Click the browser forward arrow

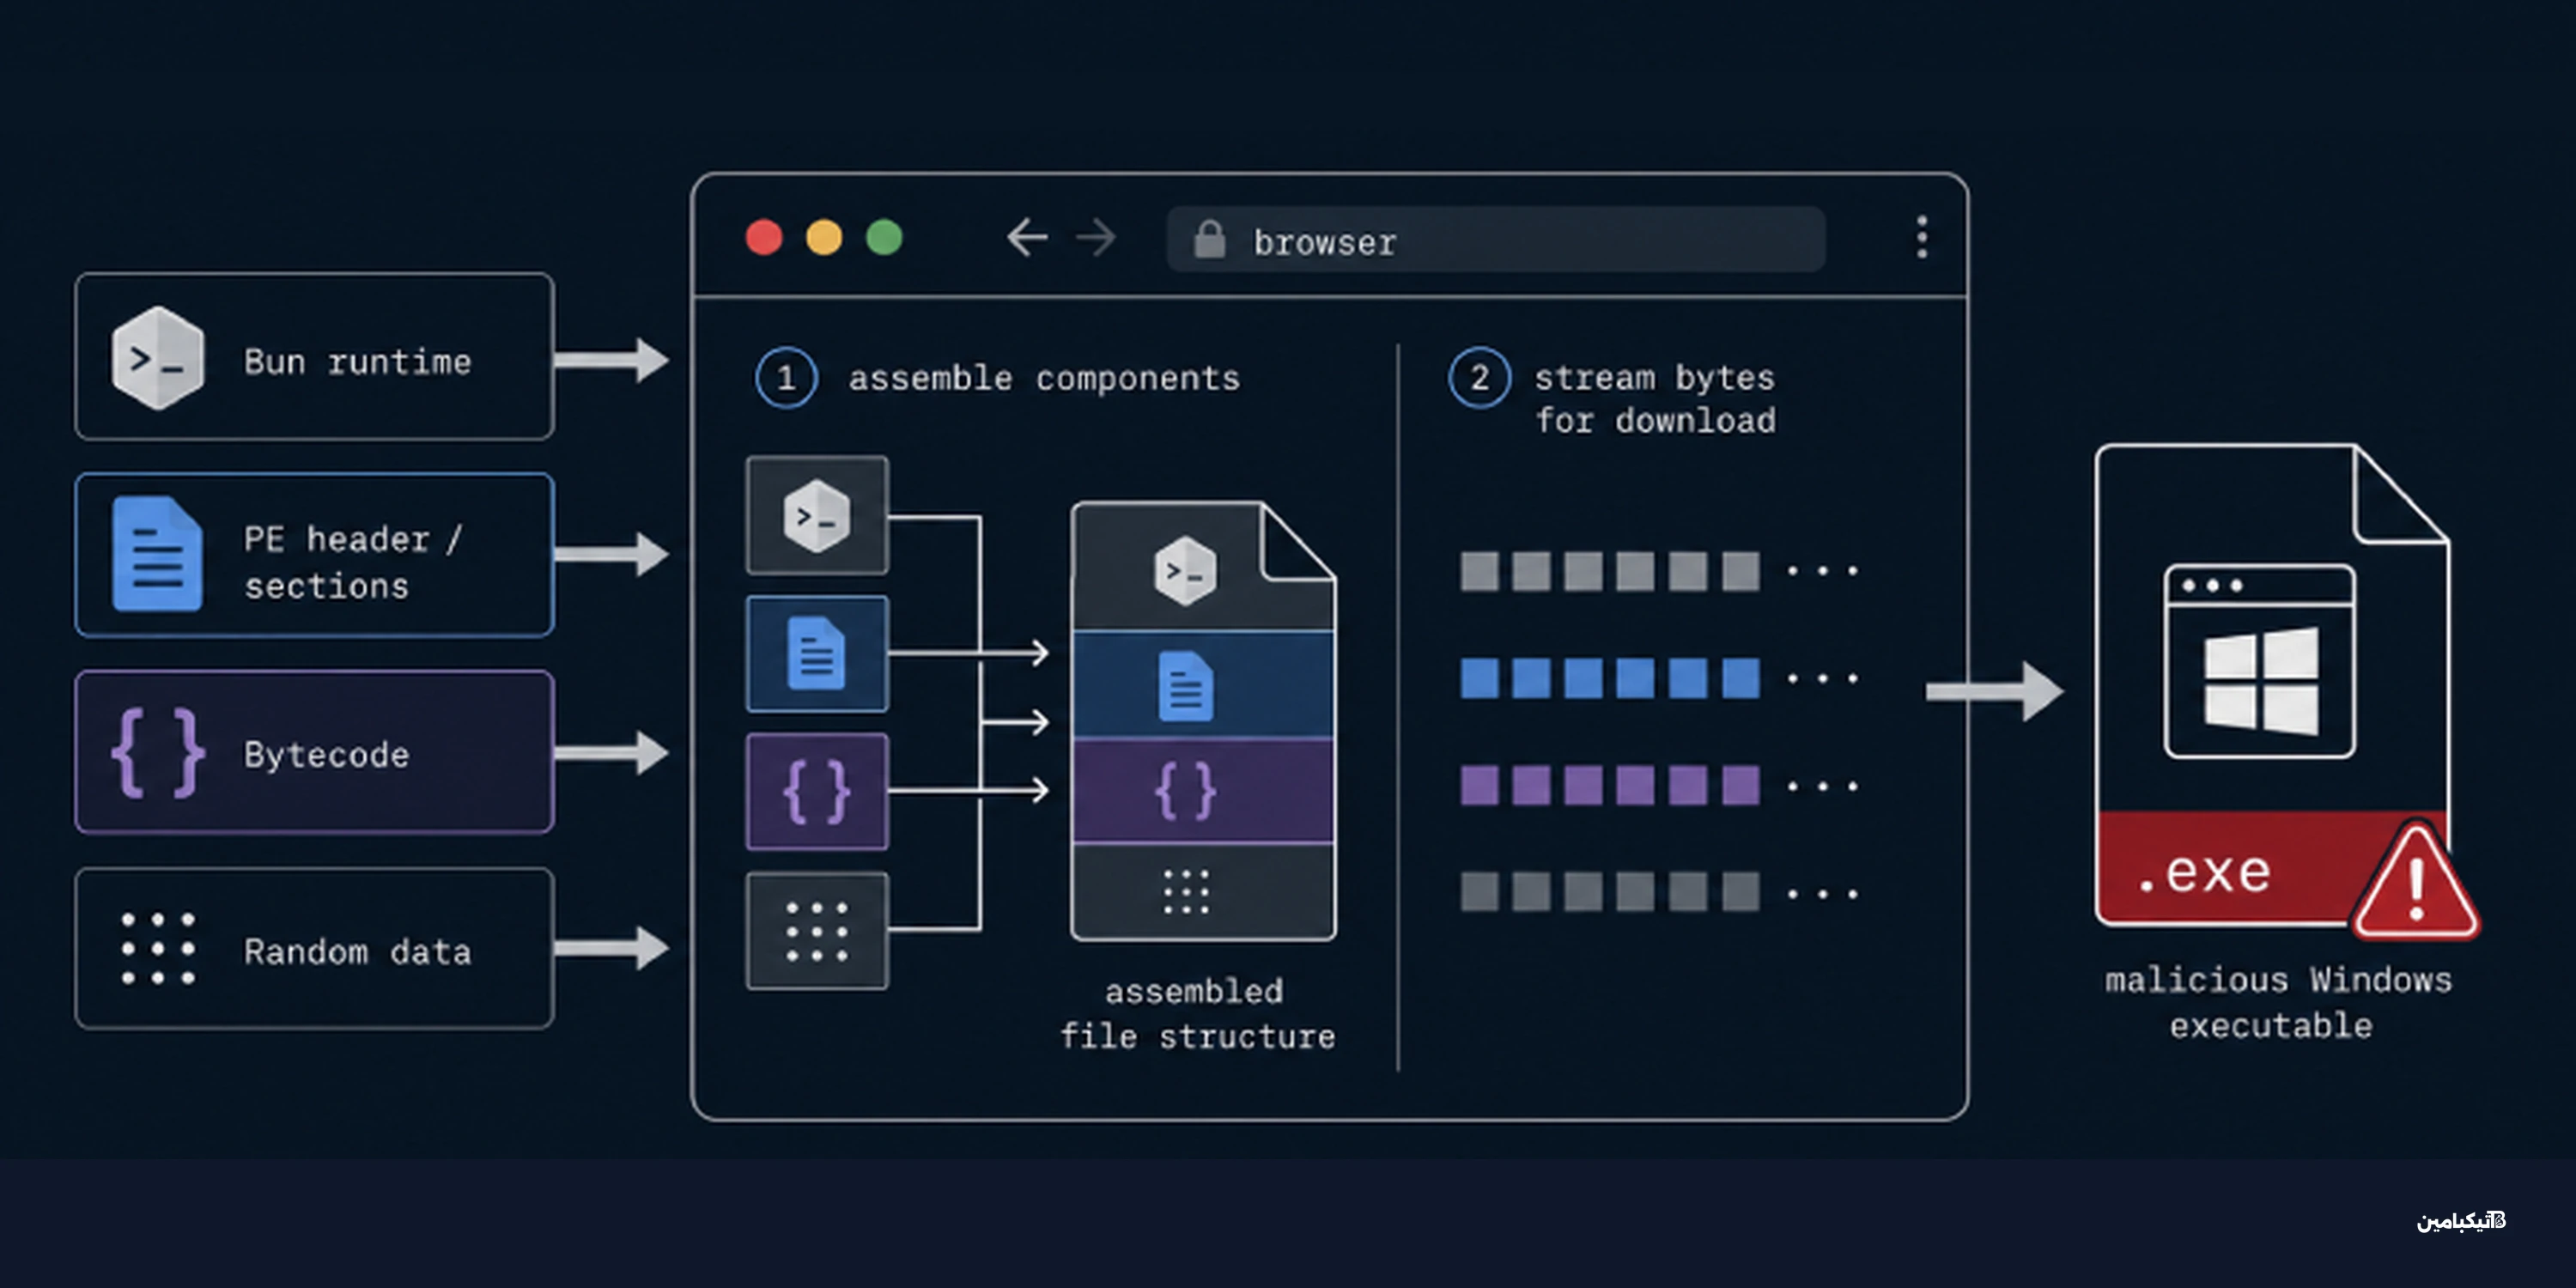(x=1096, y=238)
